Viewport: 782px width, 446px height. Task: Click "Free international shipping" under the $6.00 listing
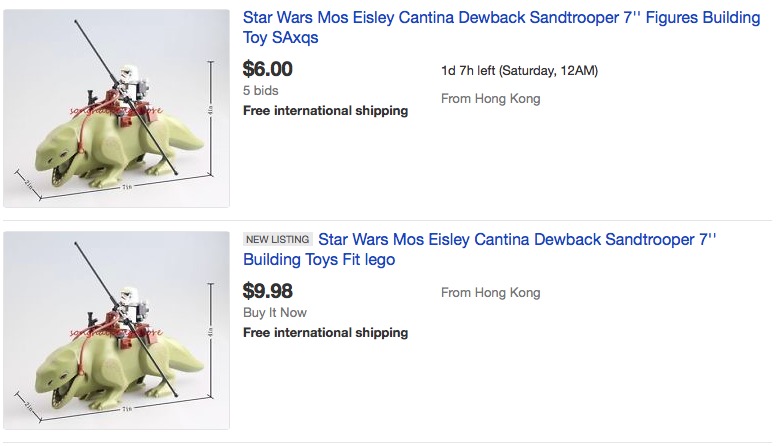click(325, 110)
